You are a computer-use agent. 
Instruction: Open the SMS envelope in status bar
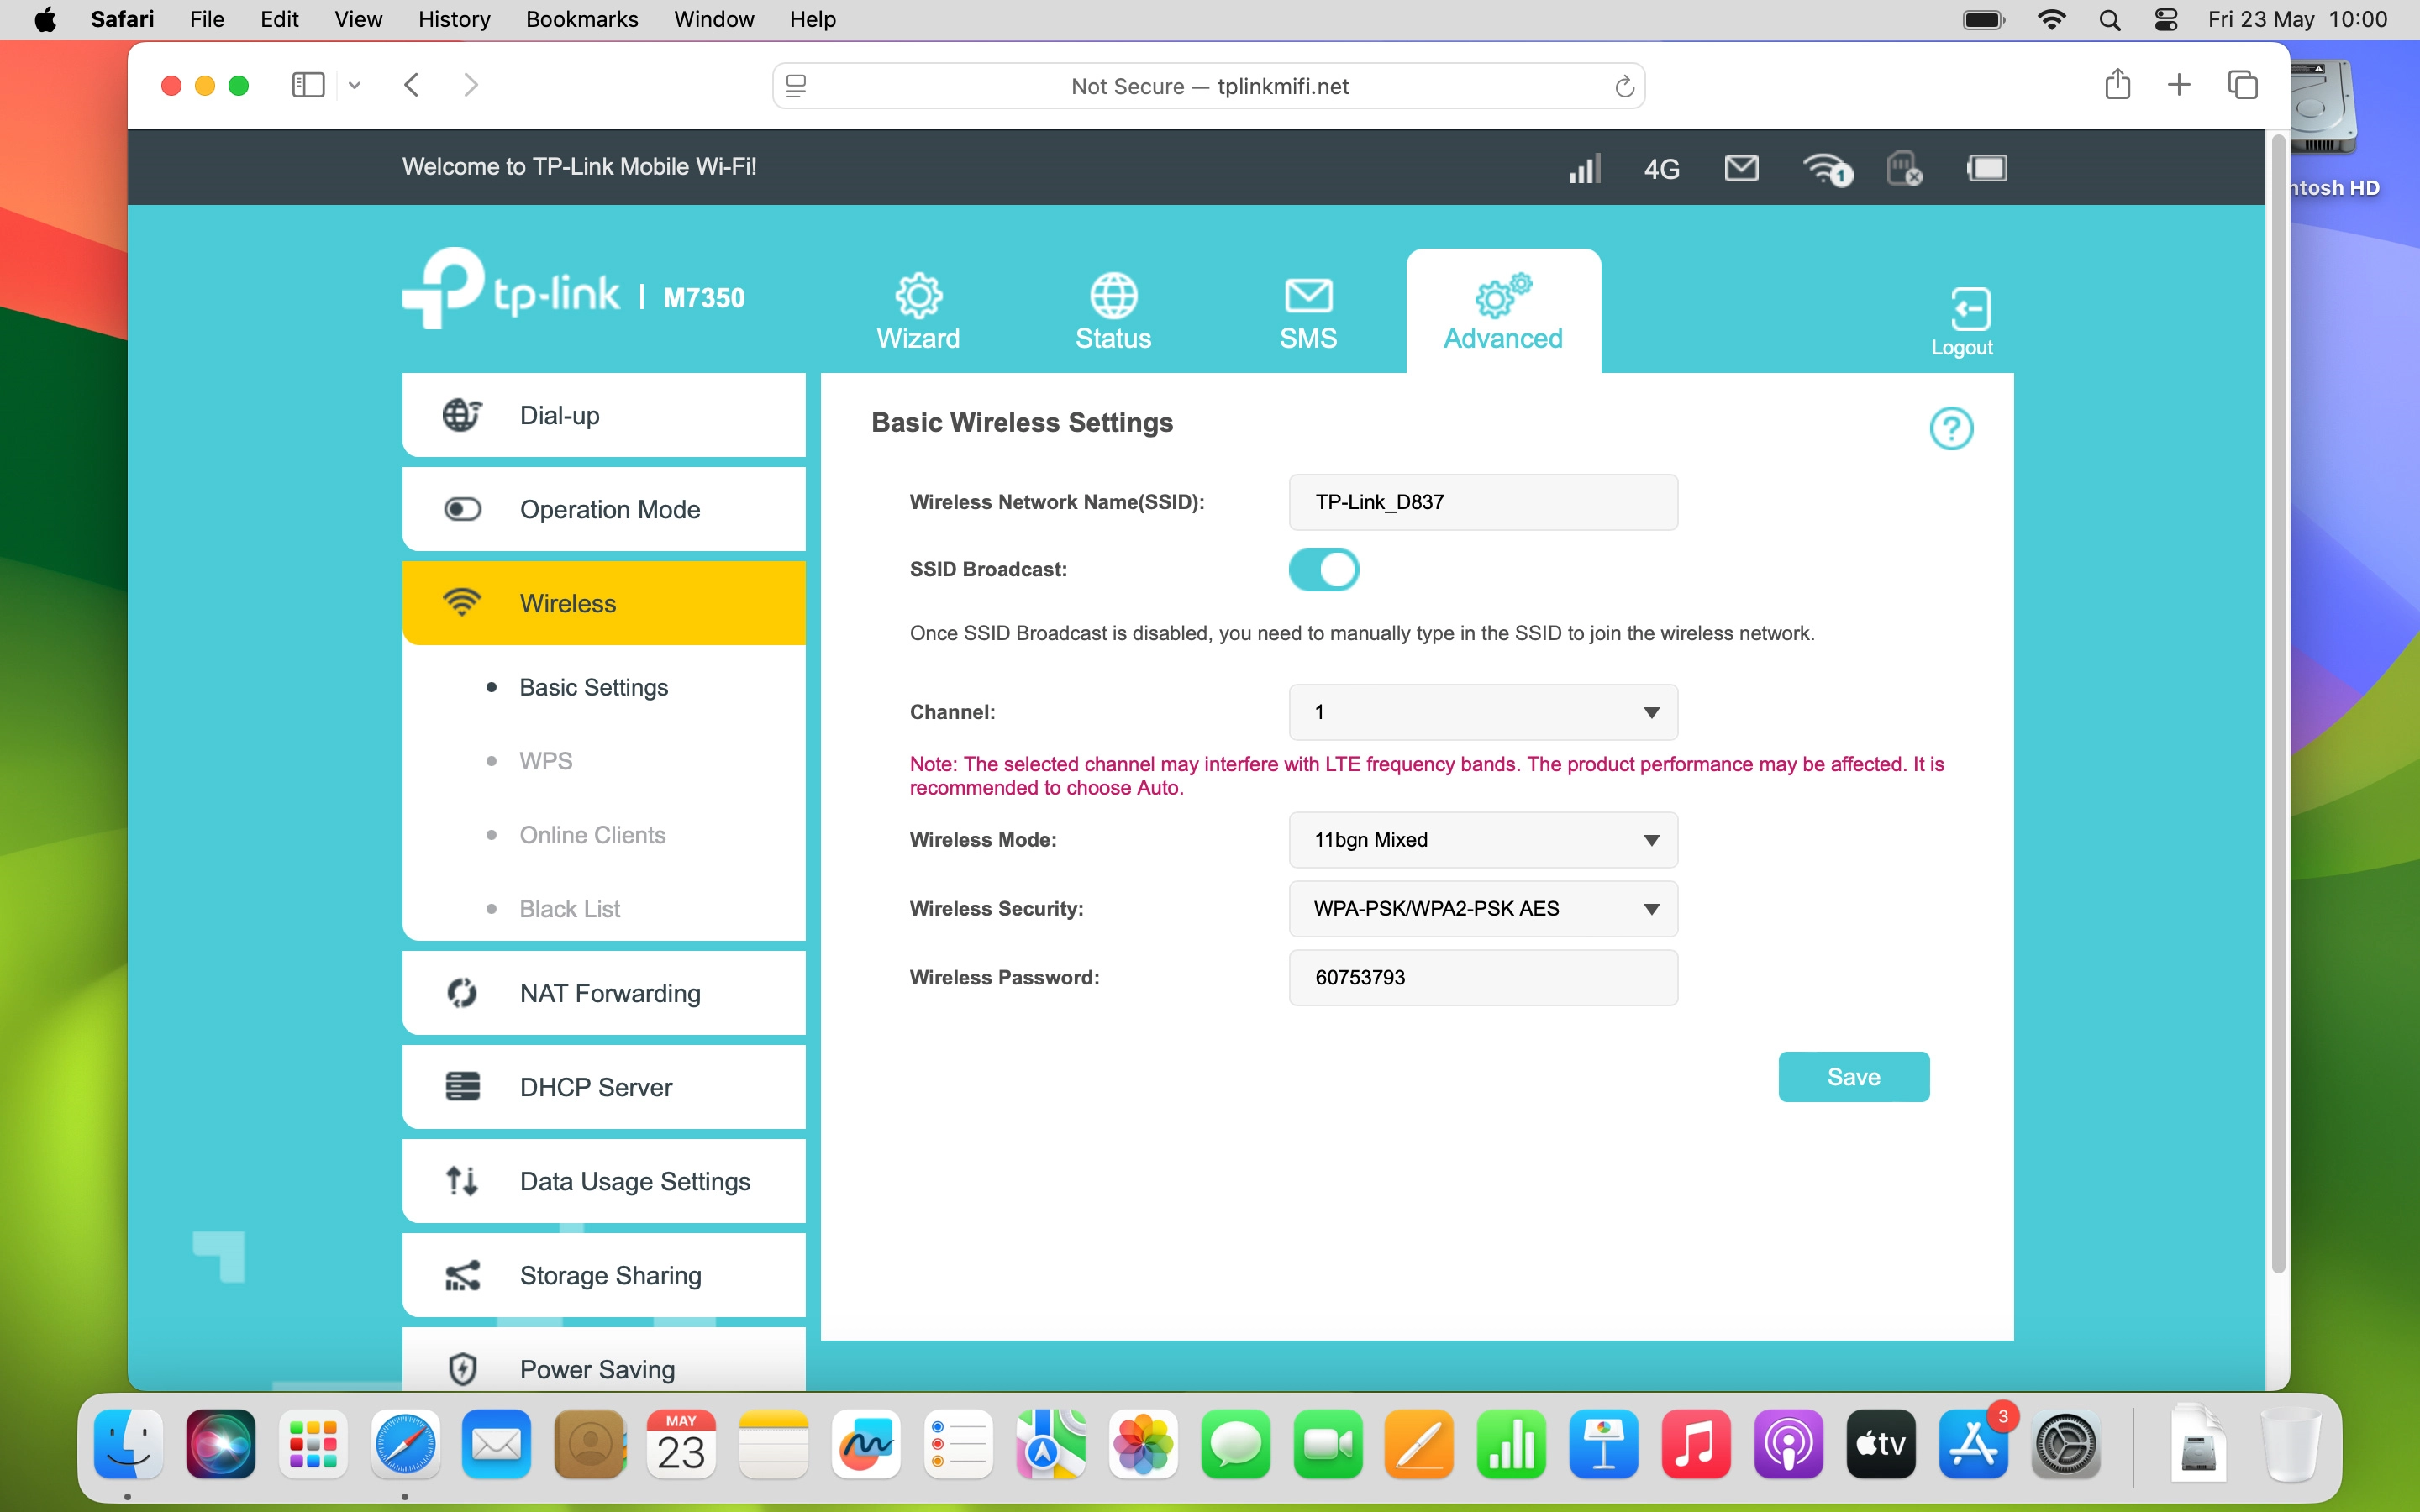coord(1741,168)
